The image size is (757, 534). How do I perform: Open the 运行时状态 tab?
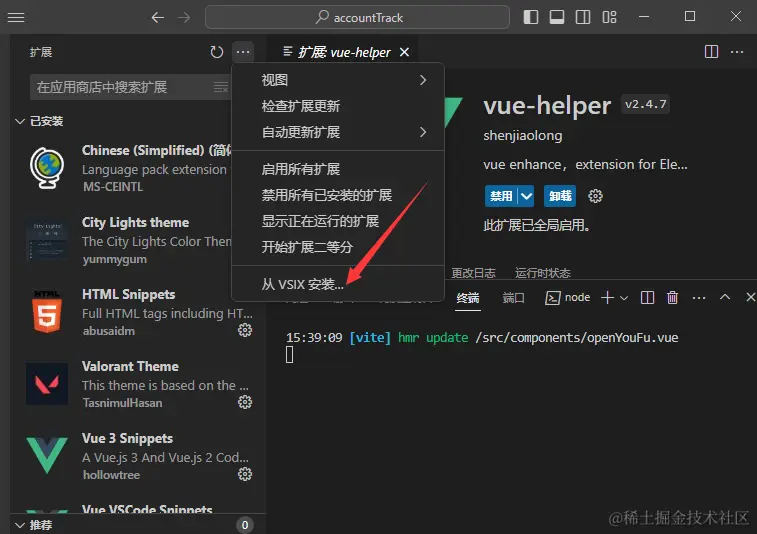[x=543, y=273]
